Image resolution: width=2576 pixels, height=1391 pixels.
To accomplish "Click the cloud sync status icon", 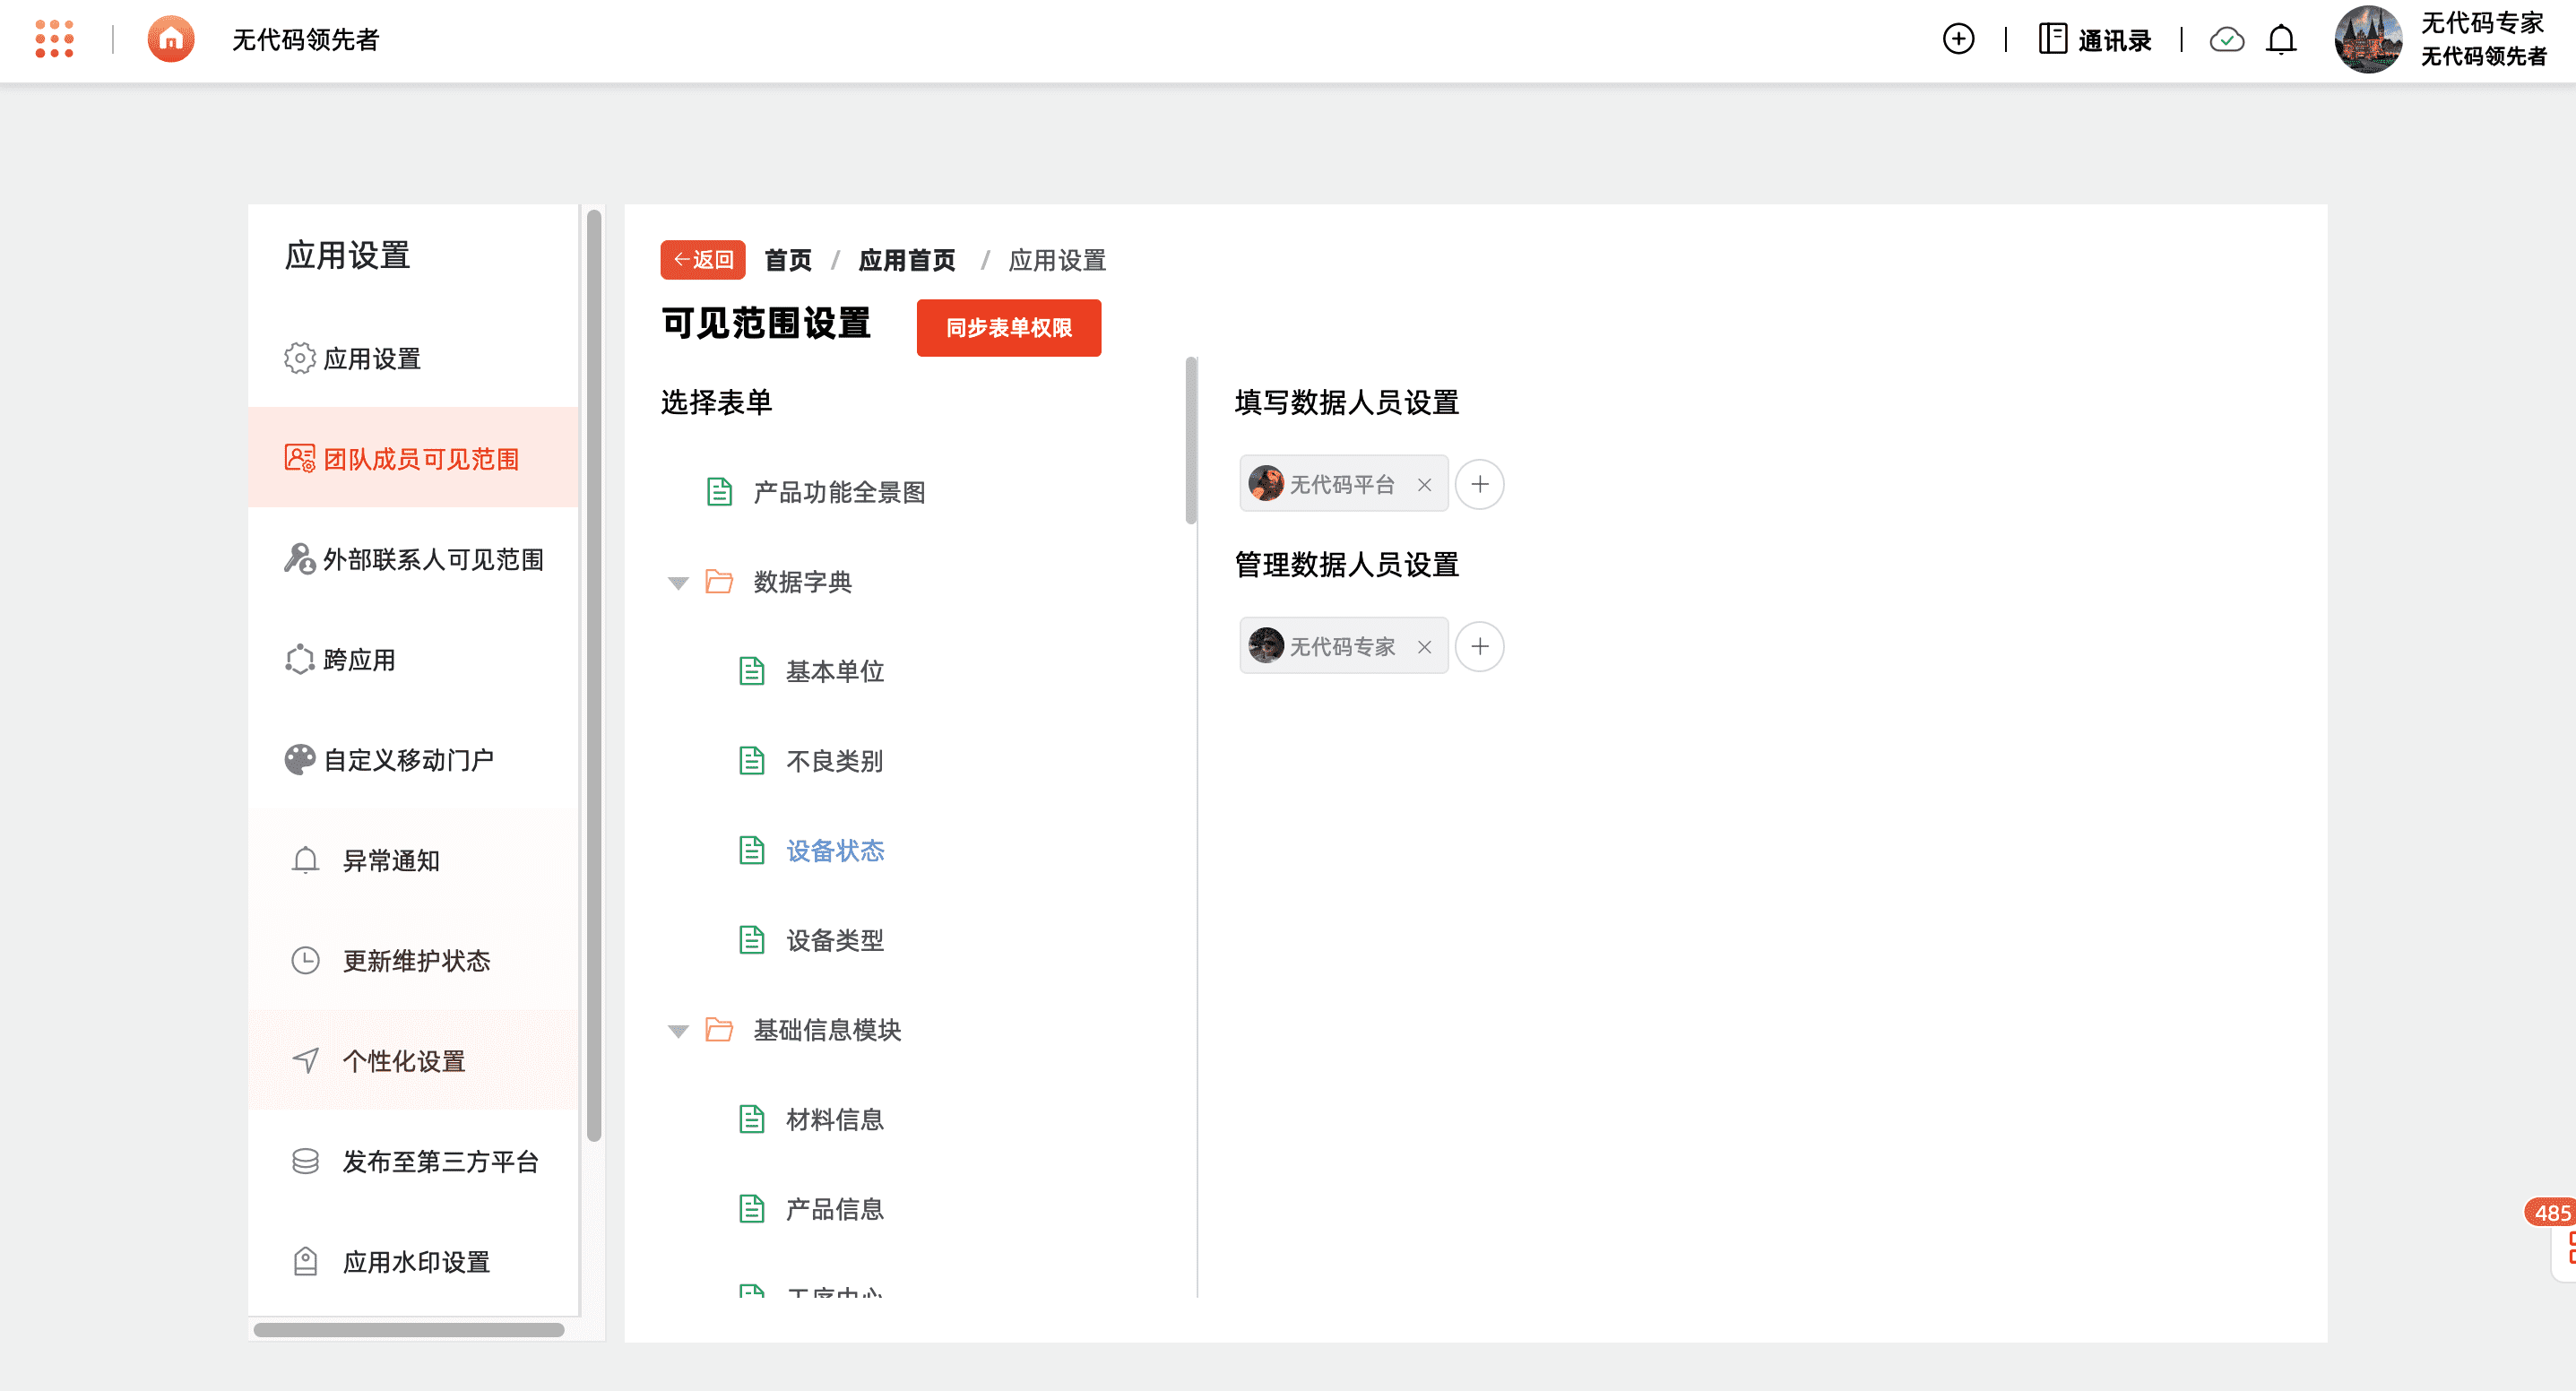I will point(2226,40).
